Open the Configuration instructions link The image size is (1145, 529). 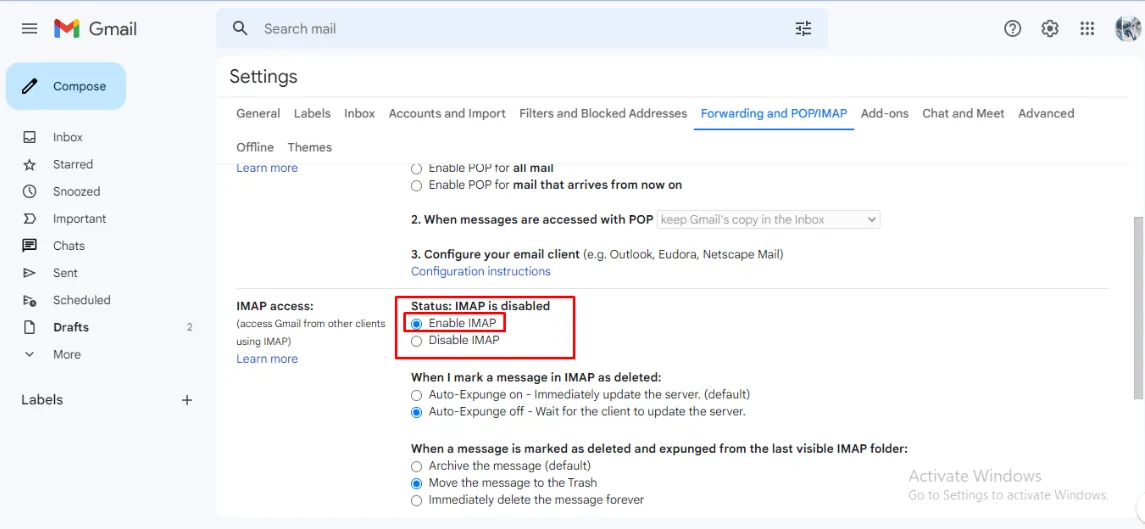480,271
